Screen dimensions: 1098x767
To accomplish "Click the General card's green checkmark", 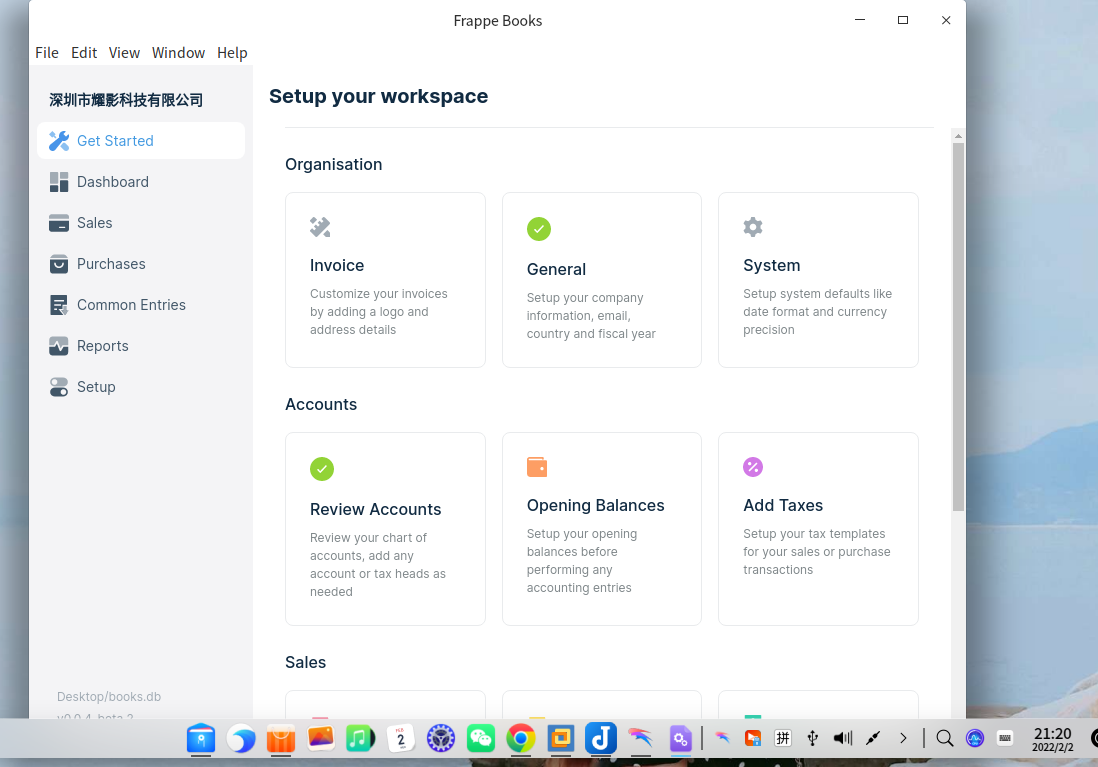I will pyautogui.click(x=538, y=229).
